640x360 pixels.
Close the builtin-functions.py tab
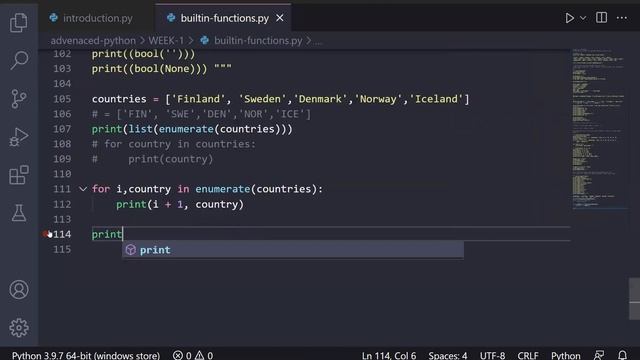pos(280,18)
